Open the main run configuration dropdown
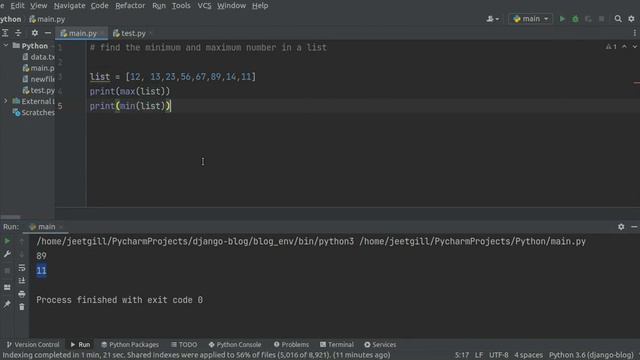Viewport: 640px width, 360px height. coord(531,19)
